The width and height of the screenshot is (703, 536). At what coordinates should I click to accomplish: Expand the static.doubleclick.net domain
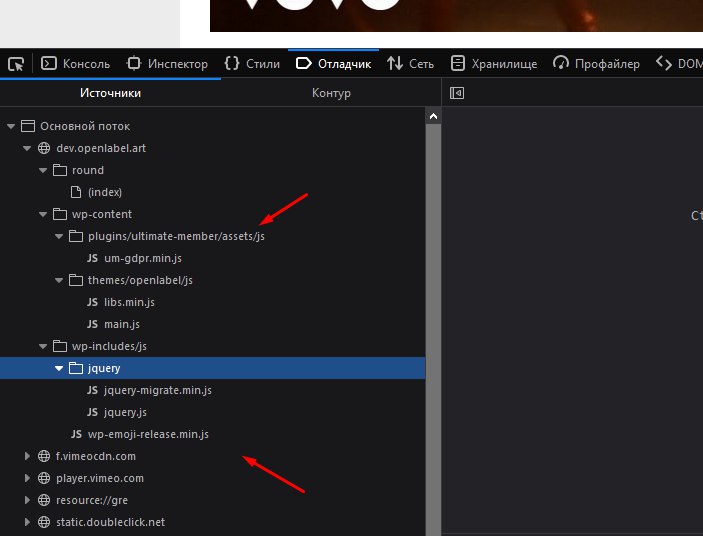pyautogui.click(x=27, y=522)
